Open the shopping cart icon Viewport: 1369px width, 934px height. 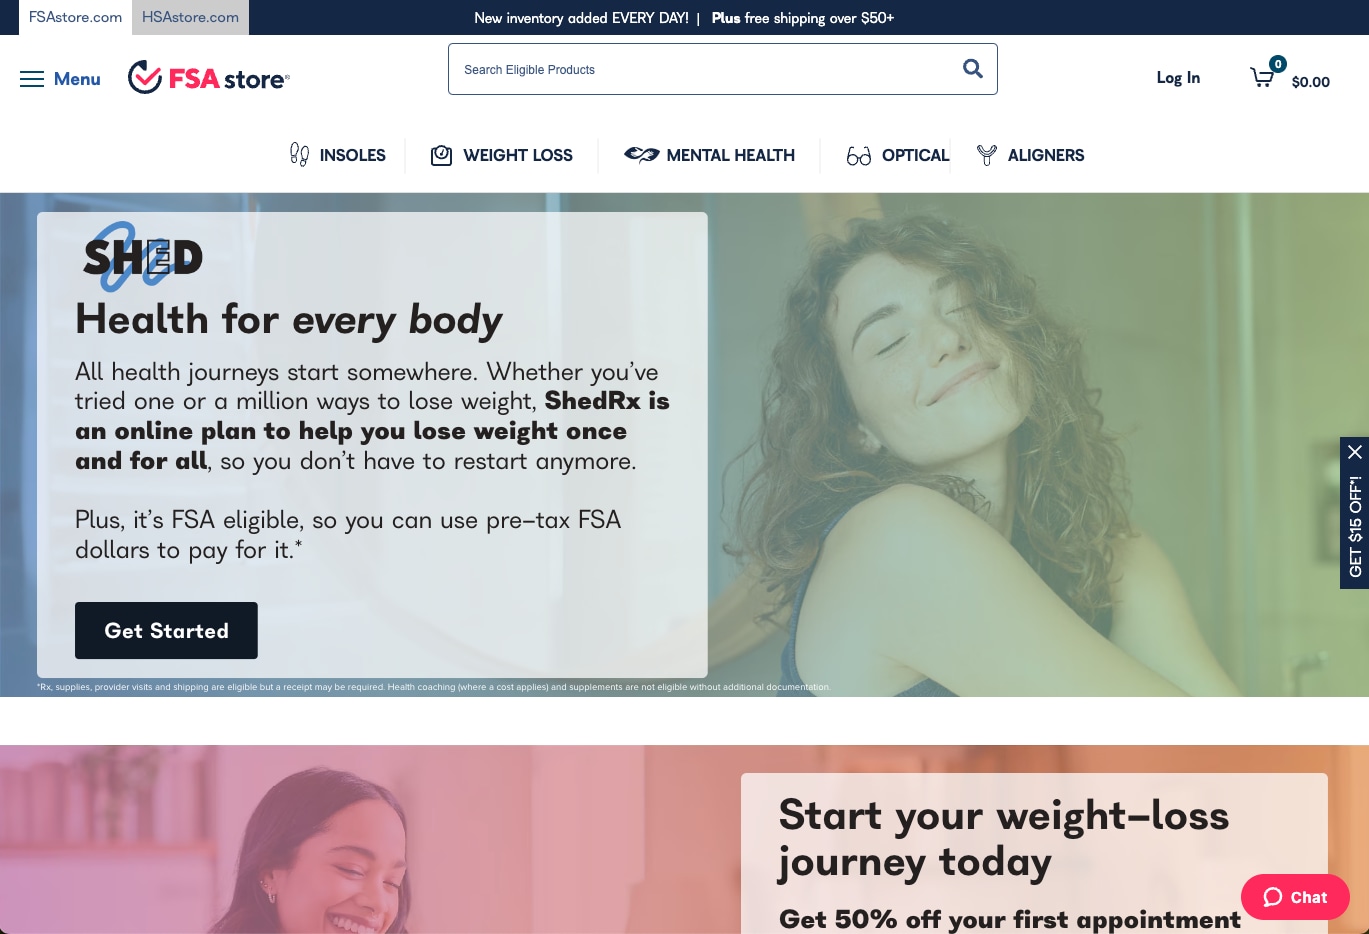tap(1262, 77)
